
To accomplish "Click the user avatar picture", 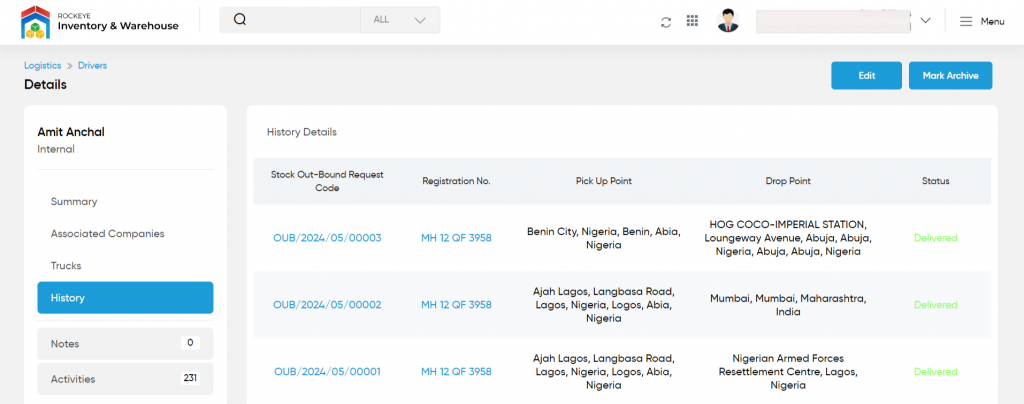I will (x=728, y=21).
